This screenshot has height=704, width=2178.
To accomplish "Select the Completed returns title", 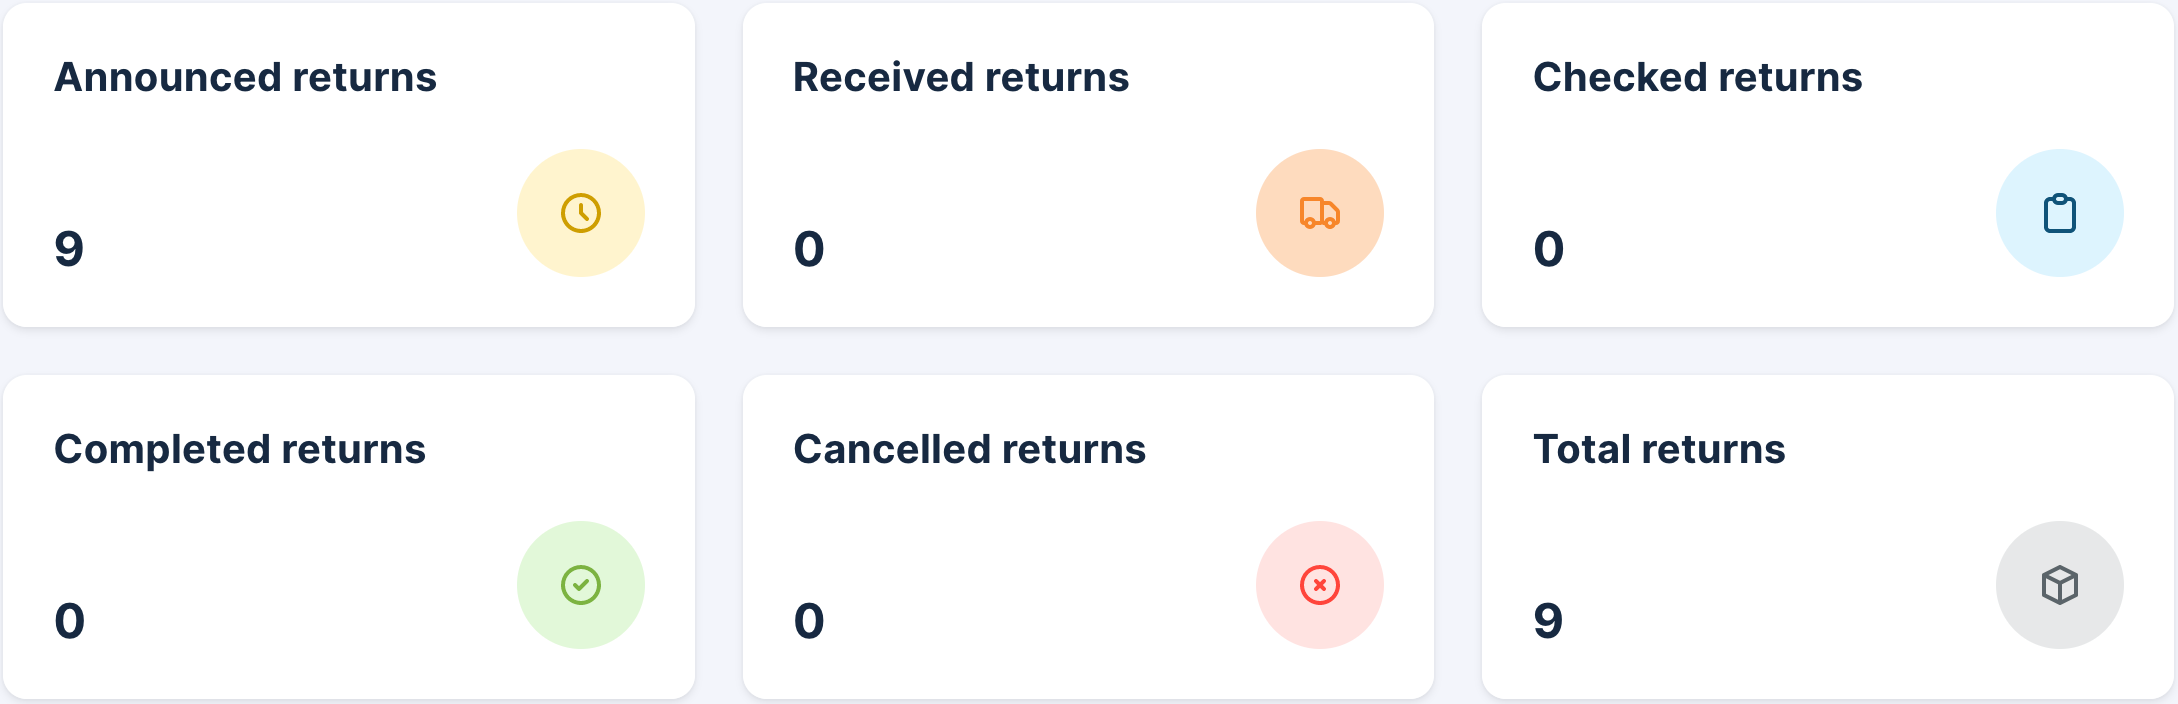I will (x=240, y=449).
